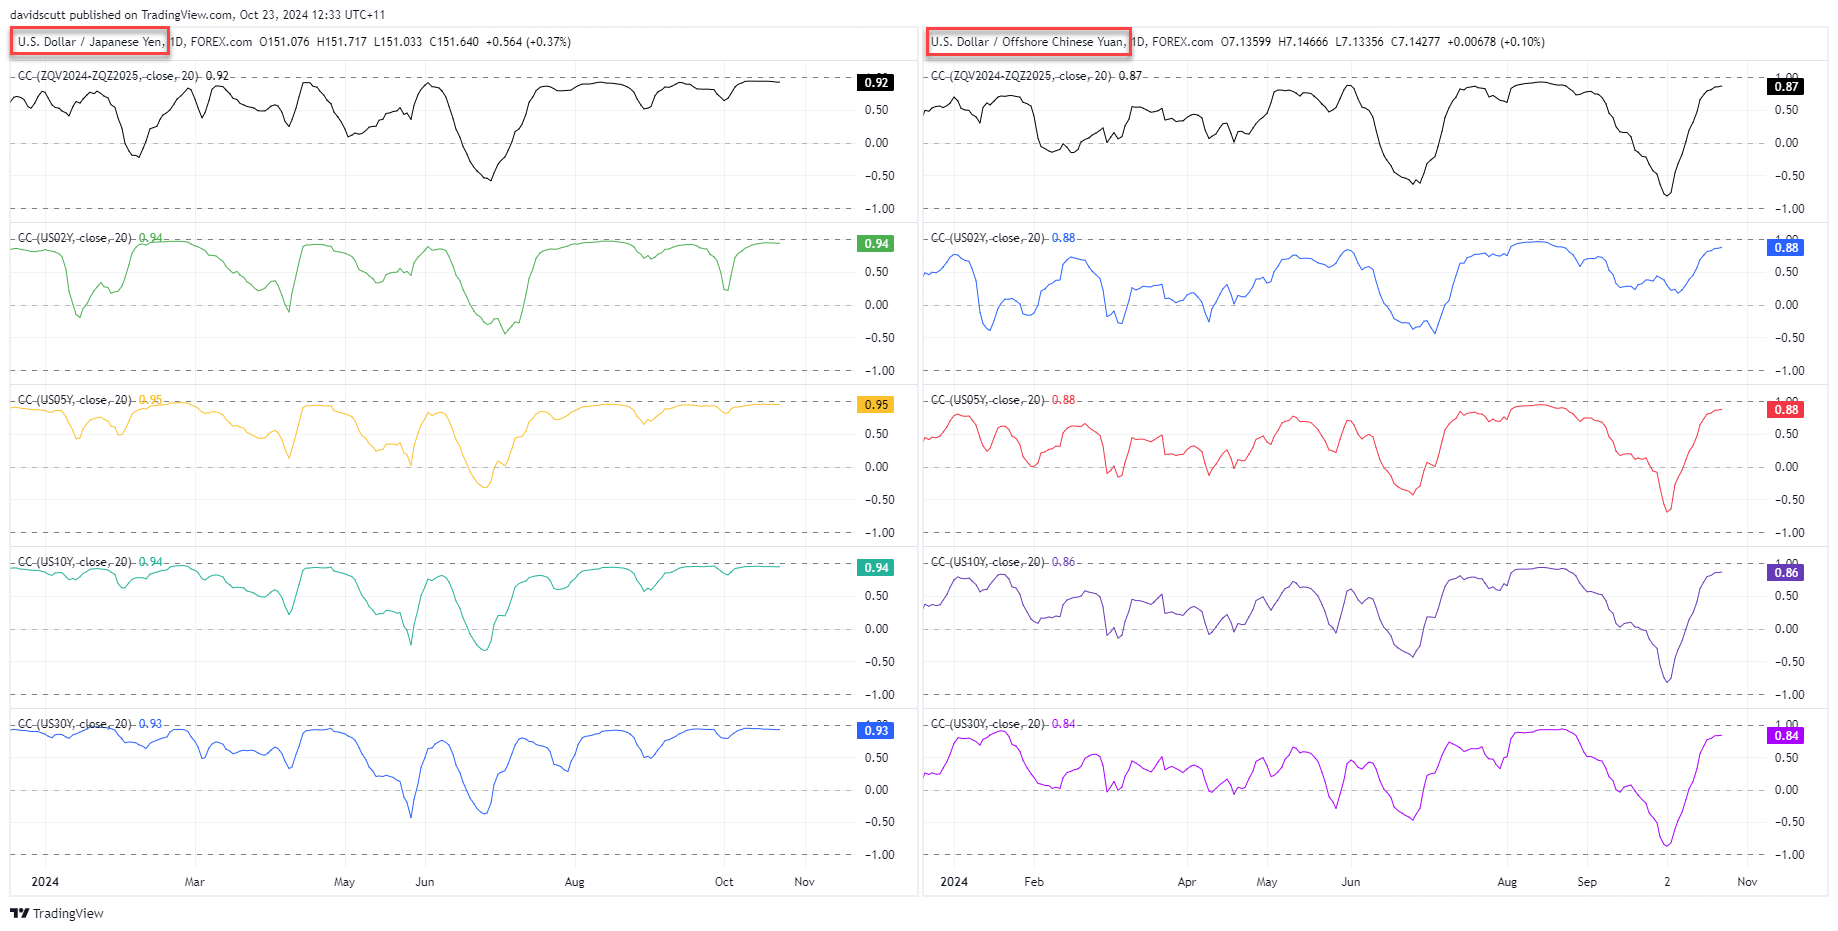Click the purple 0.86 value badge
Screen dimensions: 1838x931
pos(1786,573)
